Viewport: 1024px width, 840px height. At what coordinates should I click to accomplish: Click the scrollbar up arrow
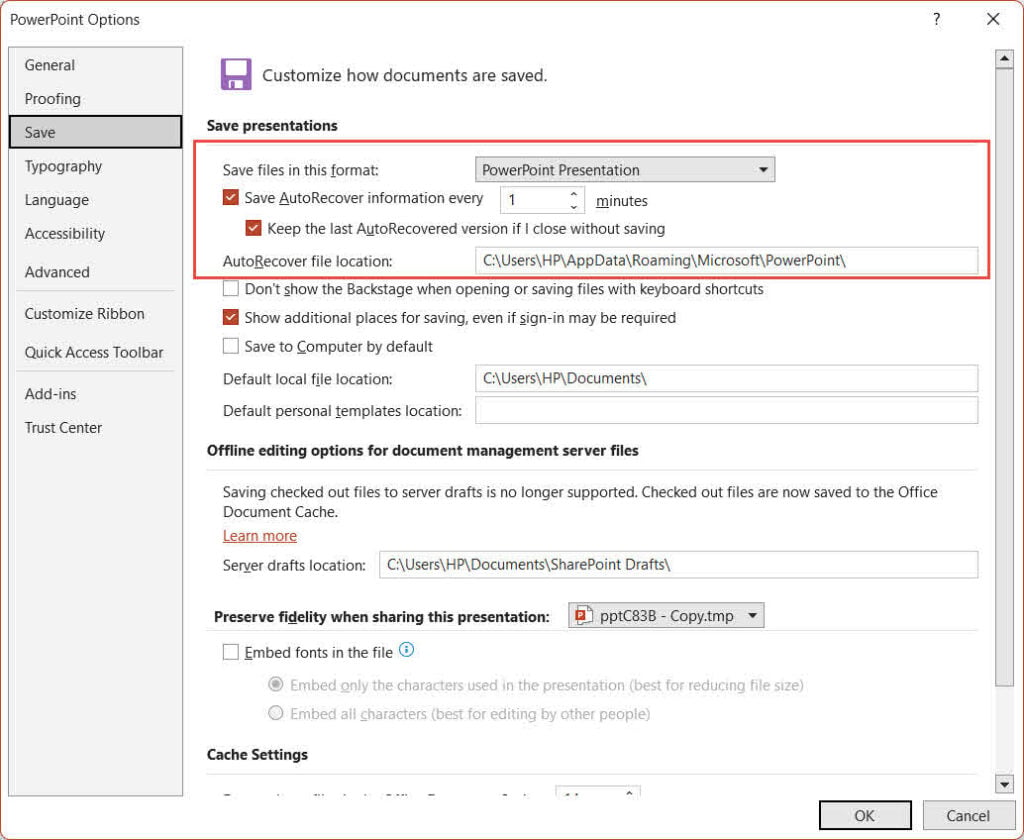coord(1004,59)
